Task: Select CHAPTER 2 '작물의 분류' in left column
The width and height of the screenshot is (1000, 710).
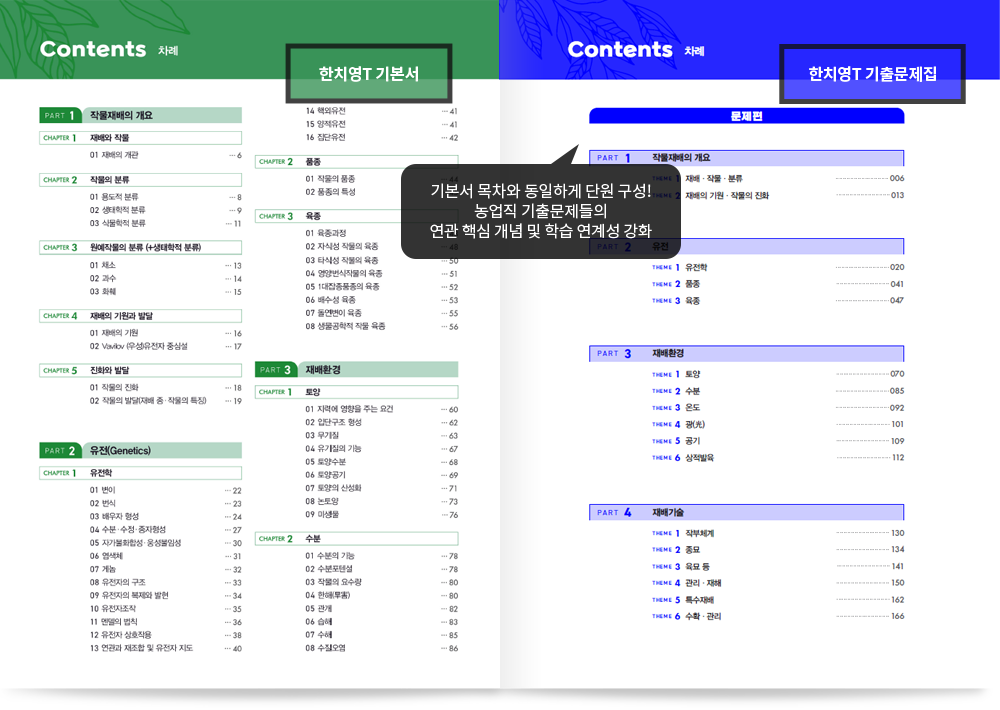Action: (140, 180)
